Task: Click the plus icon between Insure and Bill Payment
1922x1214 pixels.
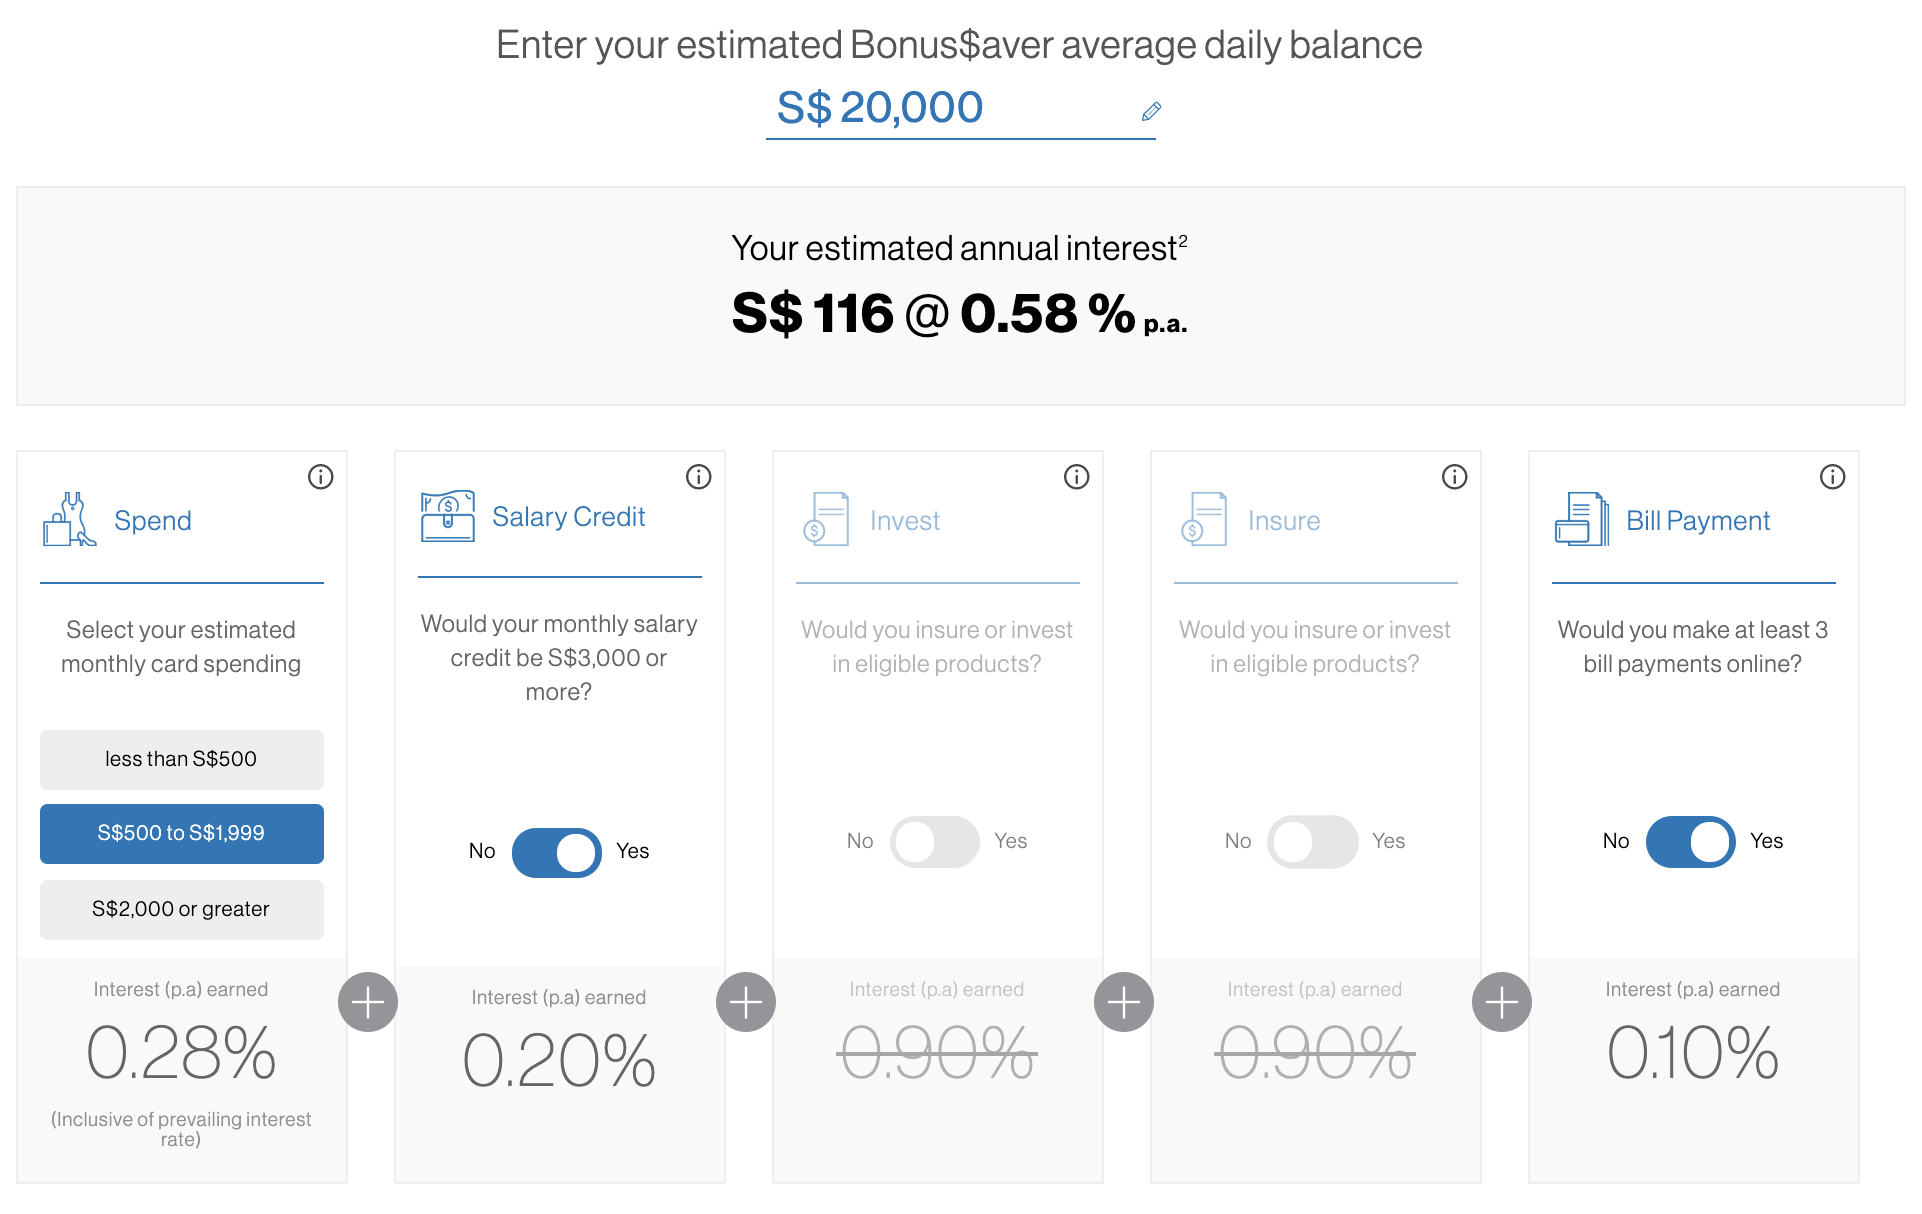Action: [1502, 1002]
